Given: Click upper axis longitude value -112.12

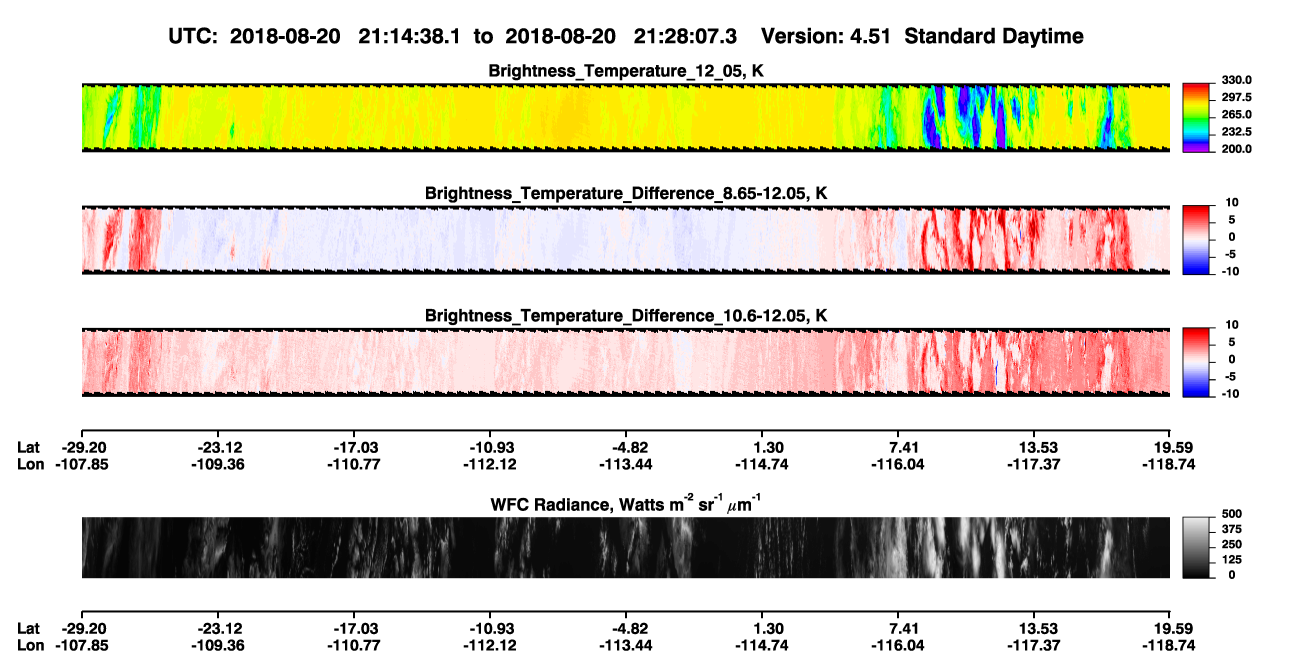Looking at the screenshot, I should click(491, 464).
